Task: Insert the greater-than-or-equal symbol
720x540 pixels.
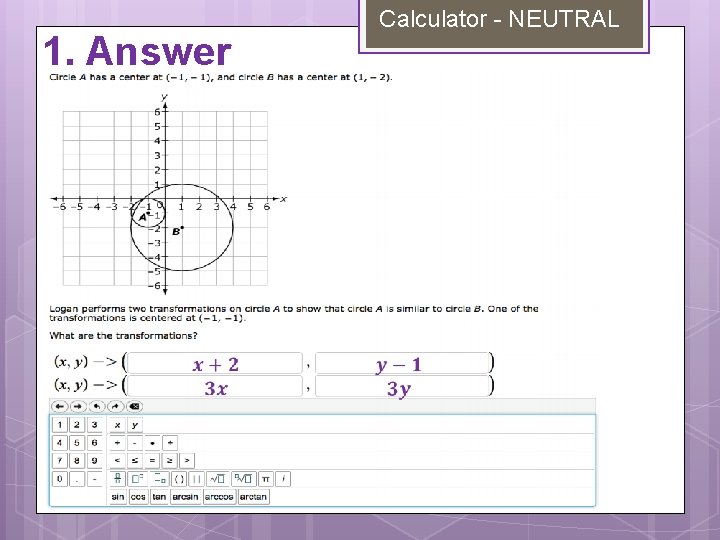Action: coord(169,460)
